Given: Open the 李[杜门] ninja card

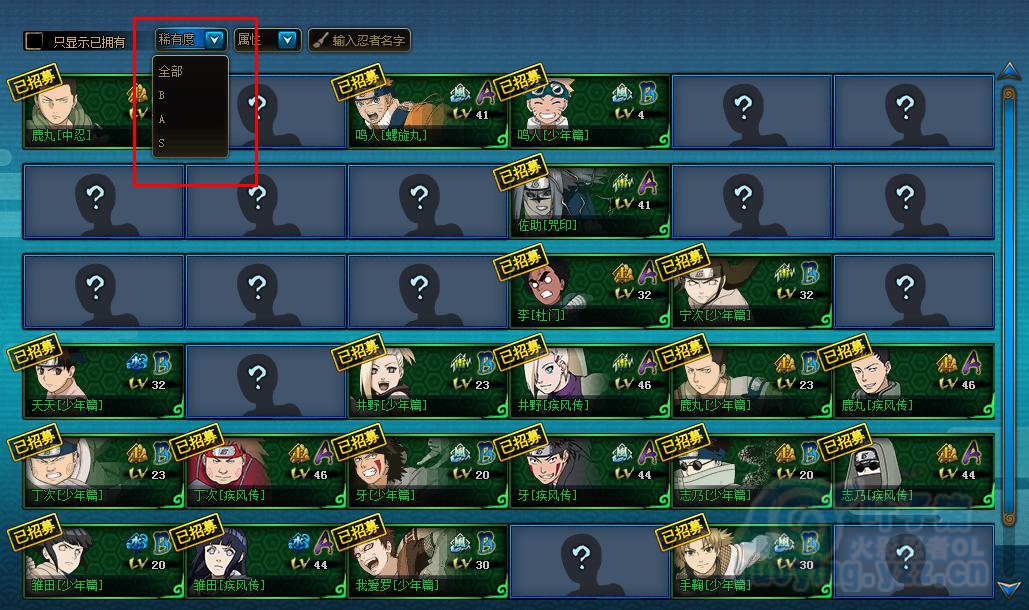Looking at the screenshot, I should tap(590, 291).
